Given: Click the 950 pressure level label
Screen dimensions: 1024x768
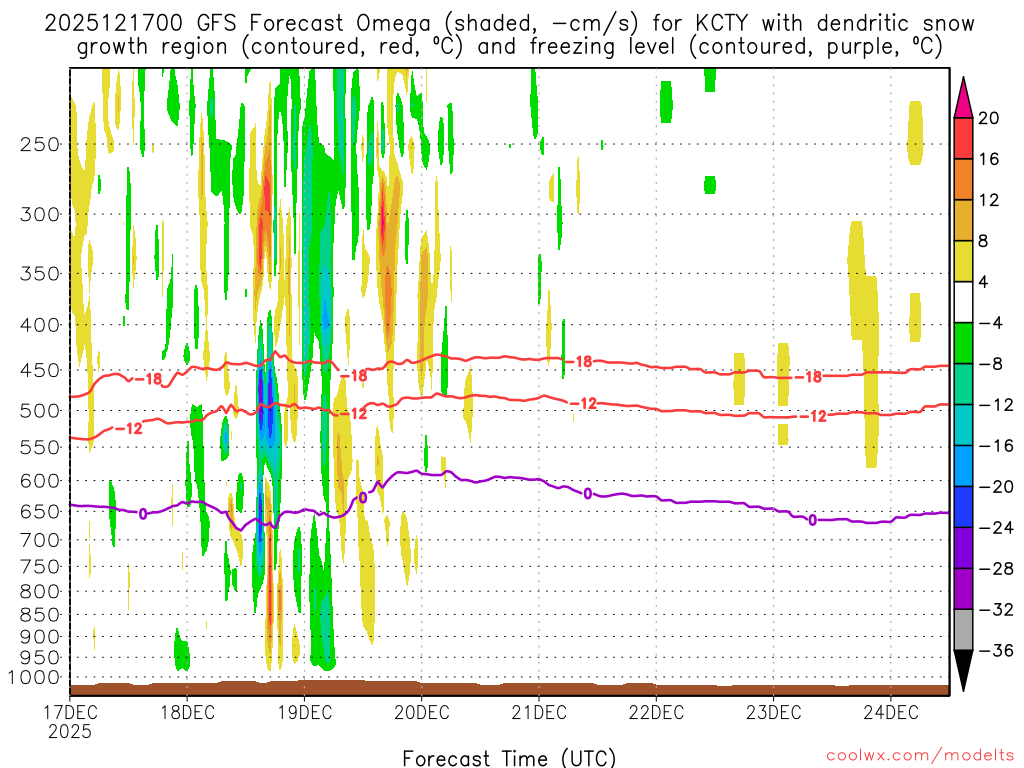Looking at the screenshot, I should coord(40,658).
